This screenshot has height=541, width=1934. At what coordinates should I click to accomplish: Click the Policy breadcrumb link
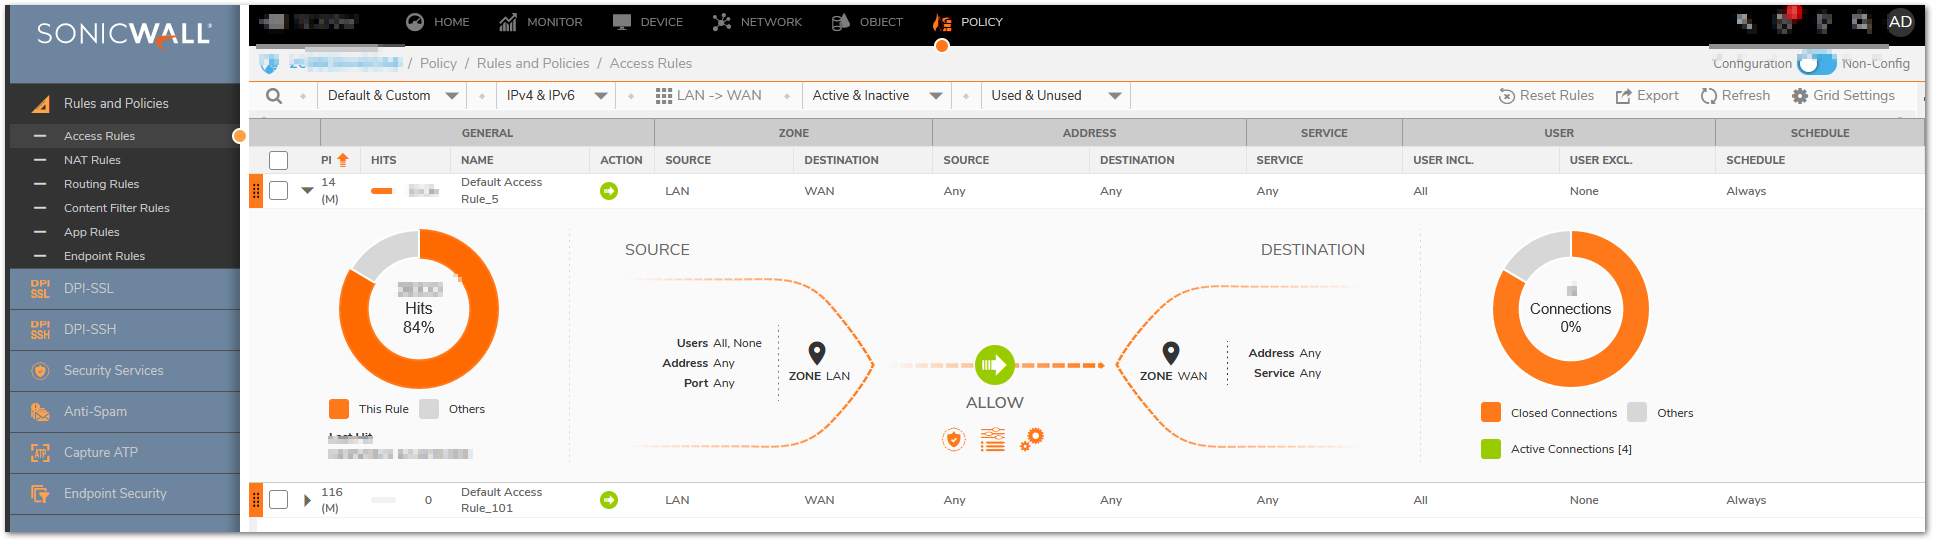pos(438,63)
